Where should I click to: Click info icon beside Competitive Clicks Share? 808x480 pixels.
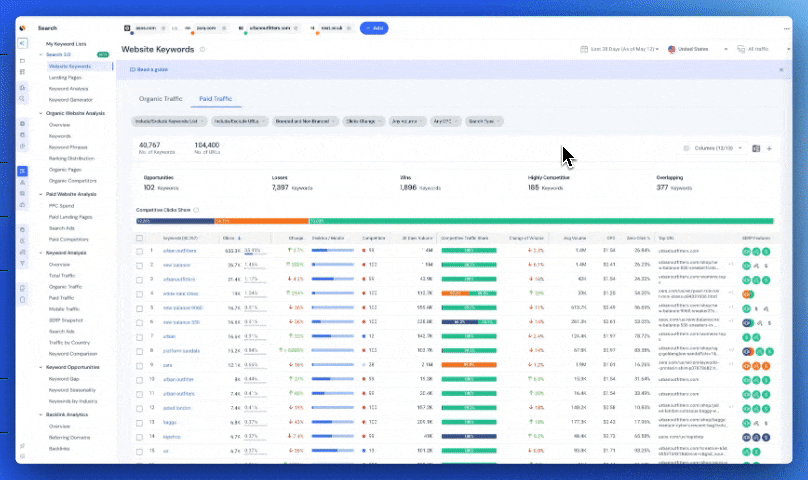pos(196,210)
